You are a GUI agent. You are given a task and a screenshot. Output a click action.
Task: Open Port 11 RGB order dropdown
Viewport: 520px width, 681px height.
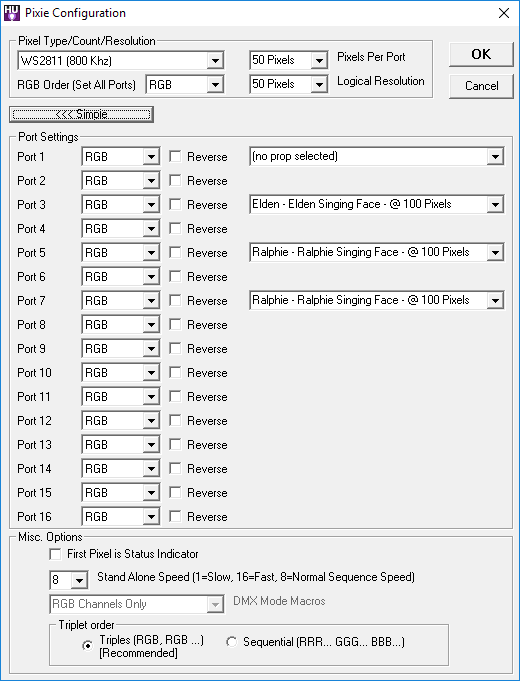[x=120, y=397]
